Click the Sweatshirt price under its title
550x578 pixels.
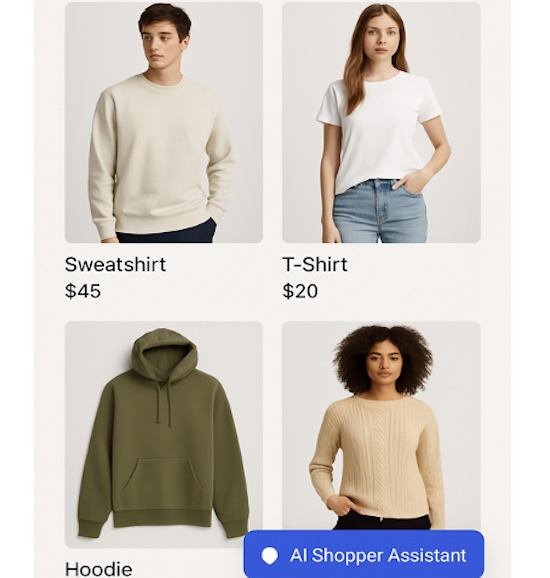tap(83, 291)
